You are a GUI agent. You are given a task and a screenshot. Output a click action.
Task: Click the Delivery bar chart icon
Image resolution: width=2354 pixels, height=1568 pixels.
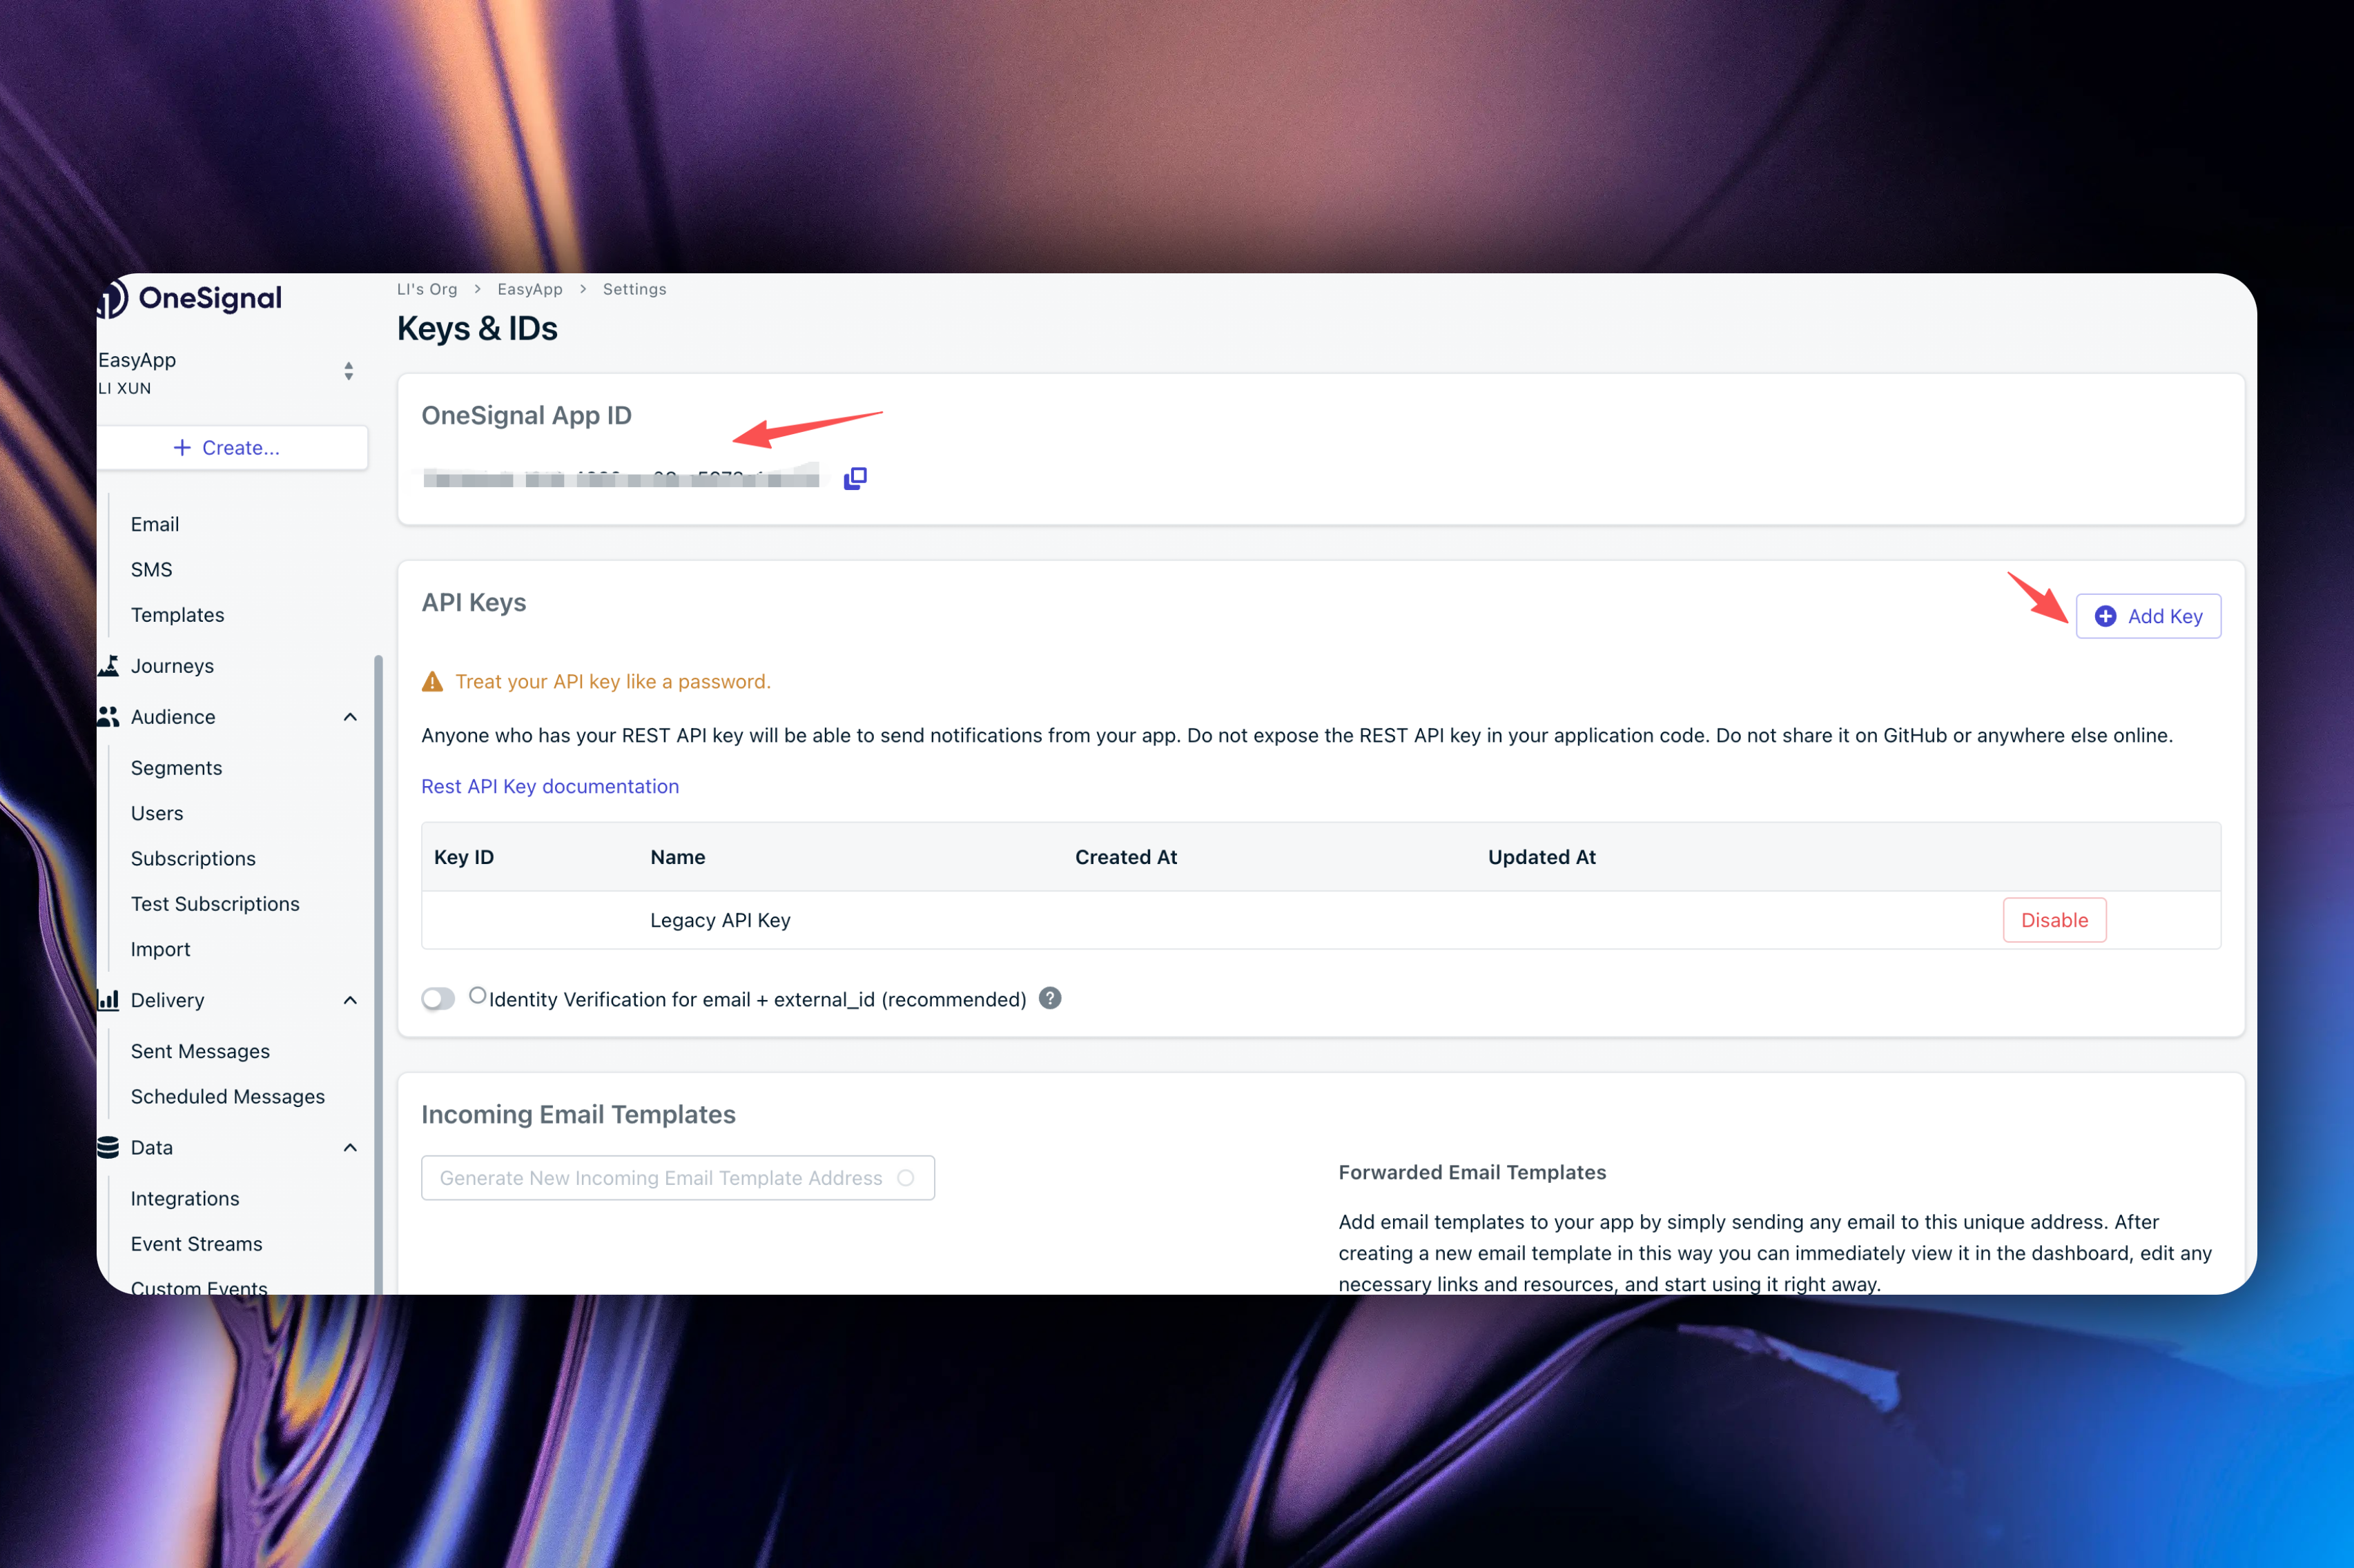pos(109,999)
